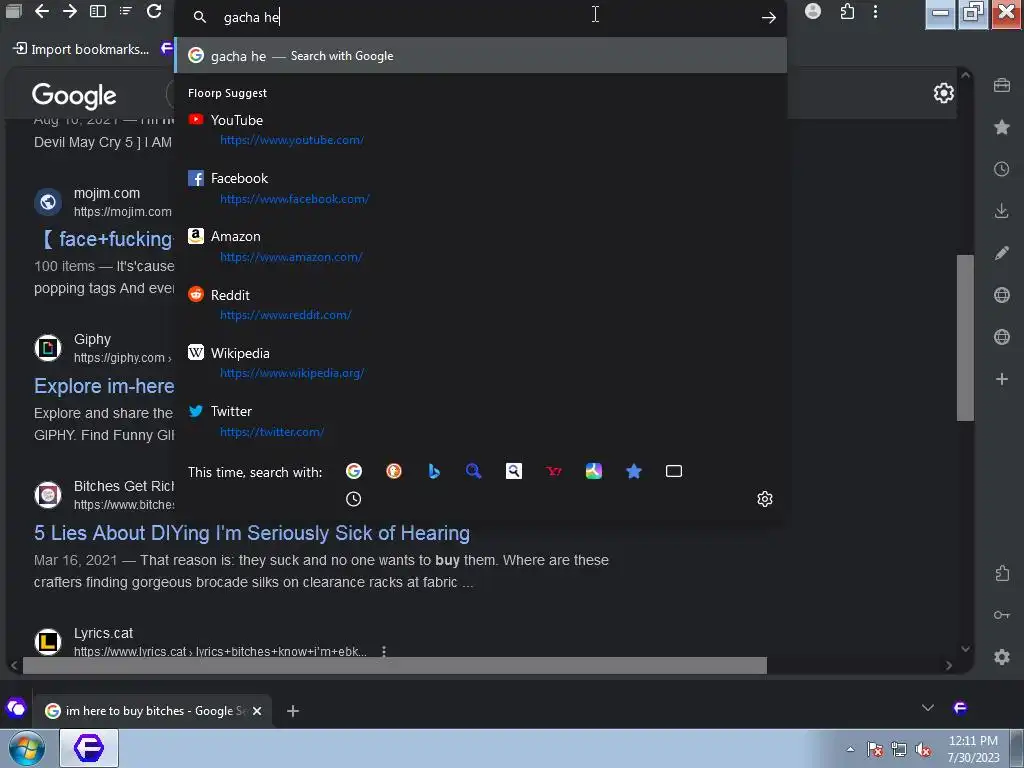This screenshot has width=1024, height=768.
Task: Open the mojim.com 'face+fucking' result
Action: (107, 239)
